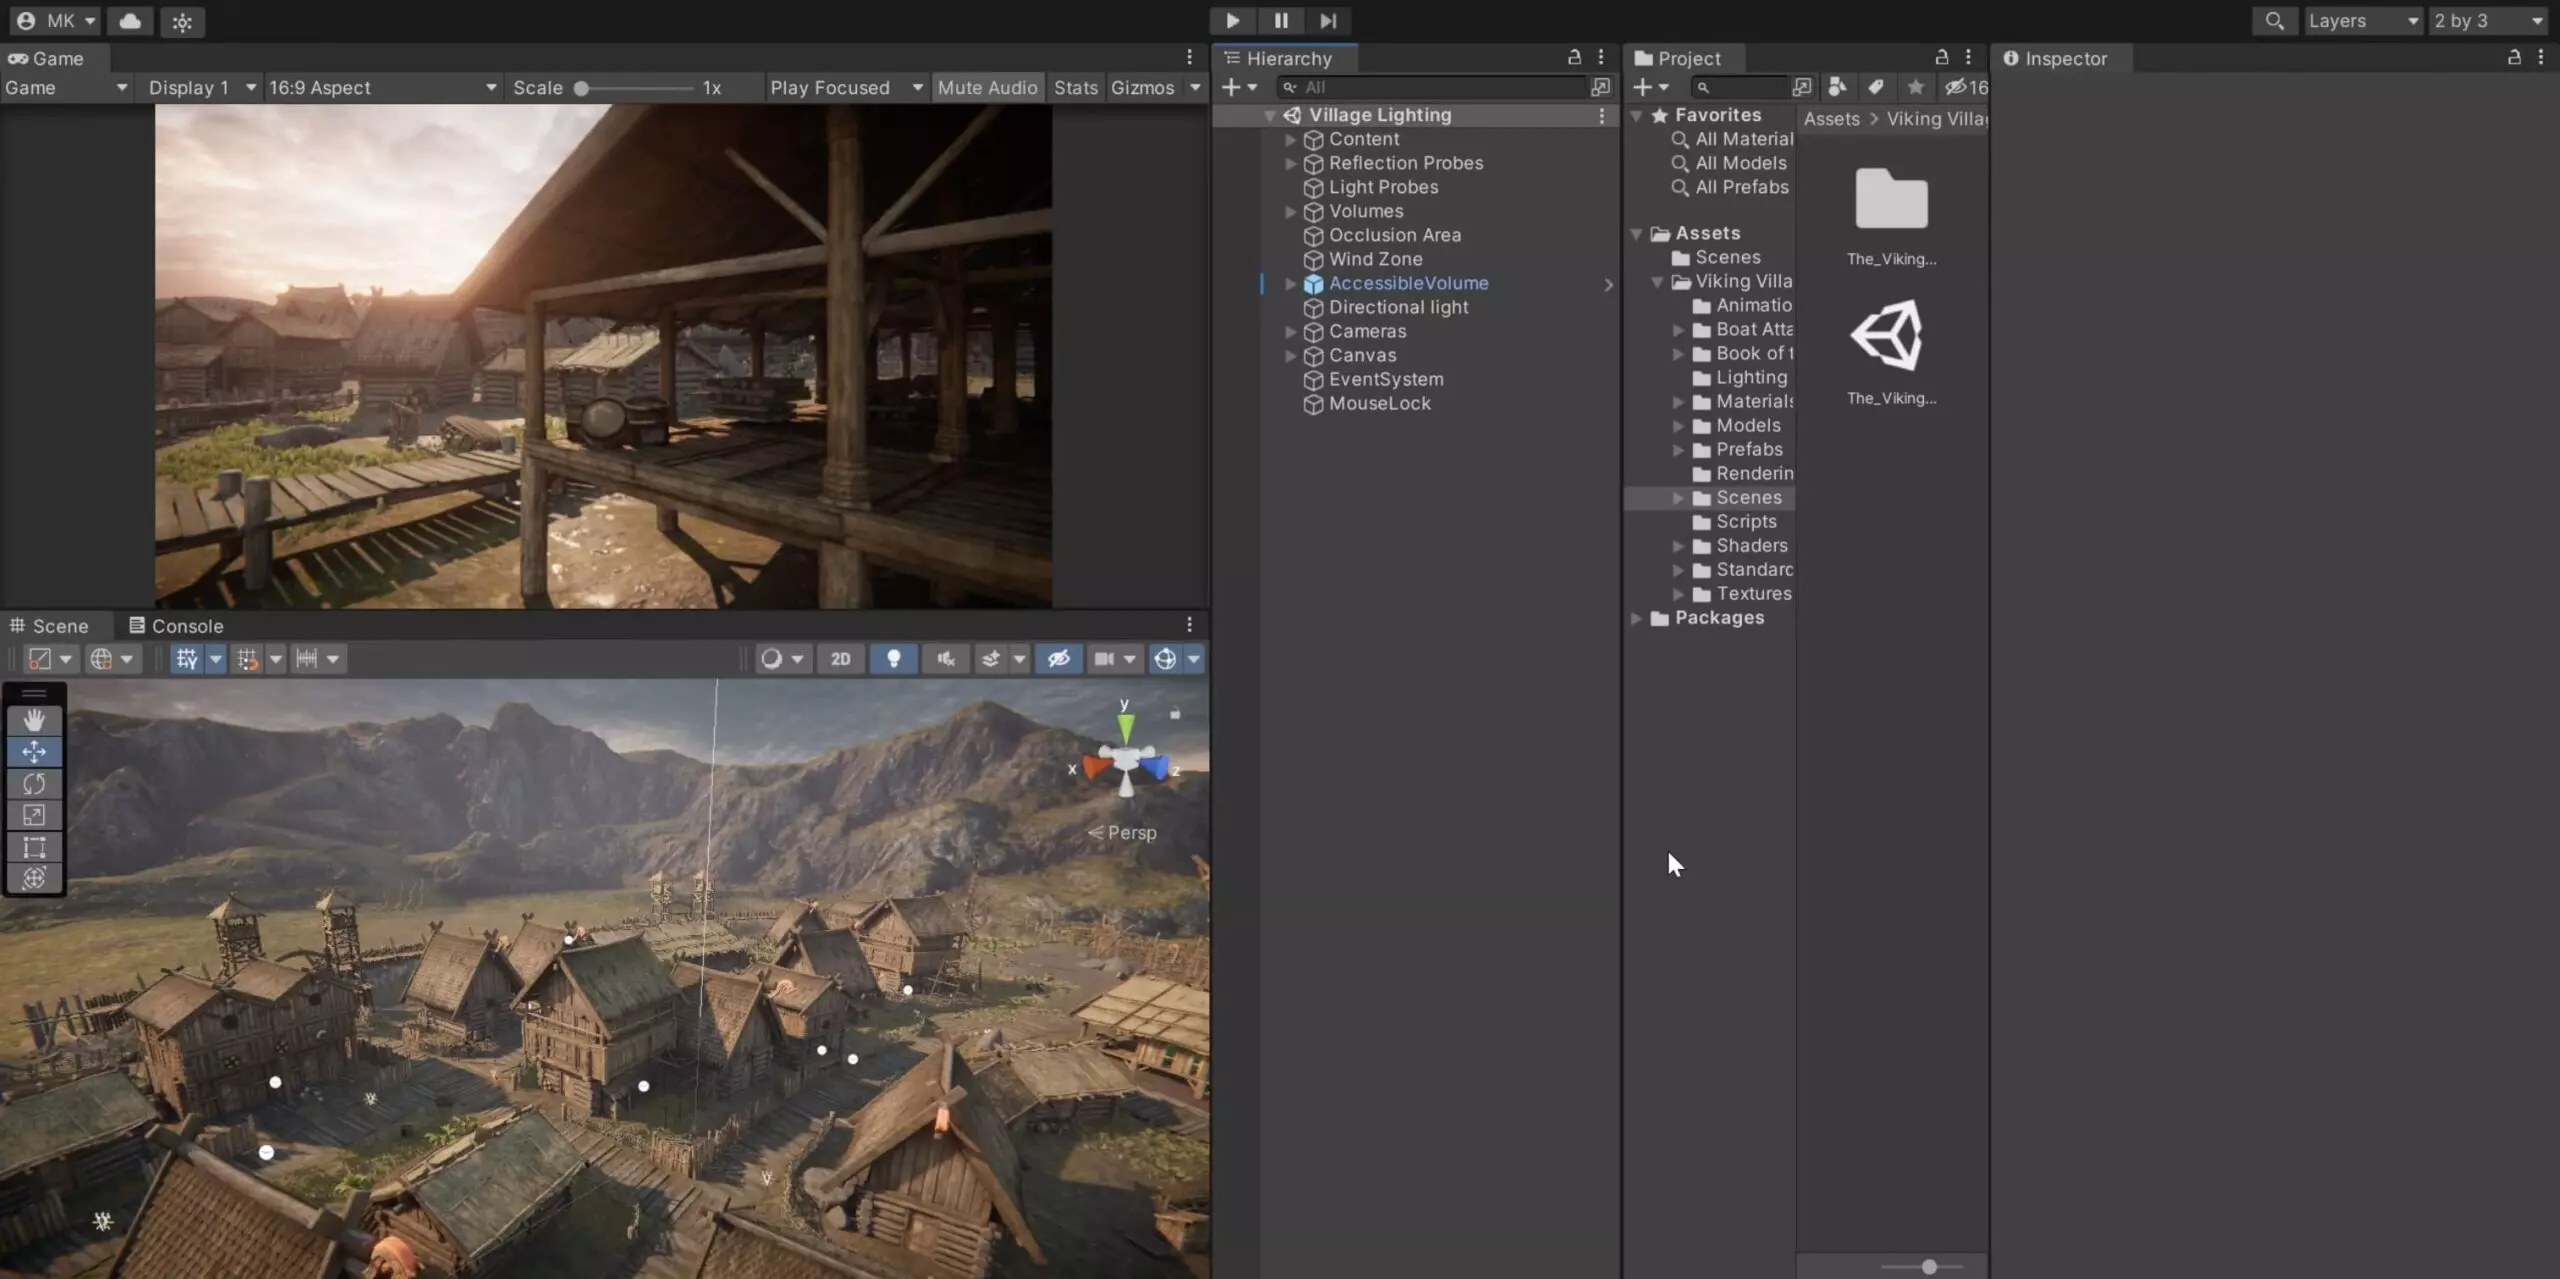Select the Rotate tool
The height and width of the screenshot is (1279, 2560).
pyautogui.click(x=34, y=784)
